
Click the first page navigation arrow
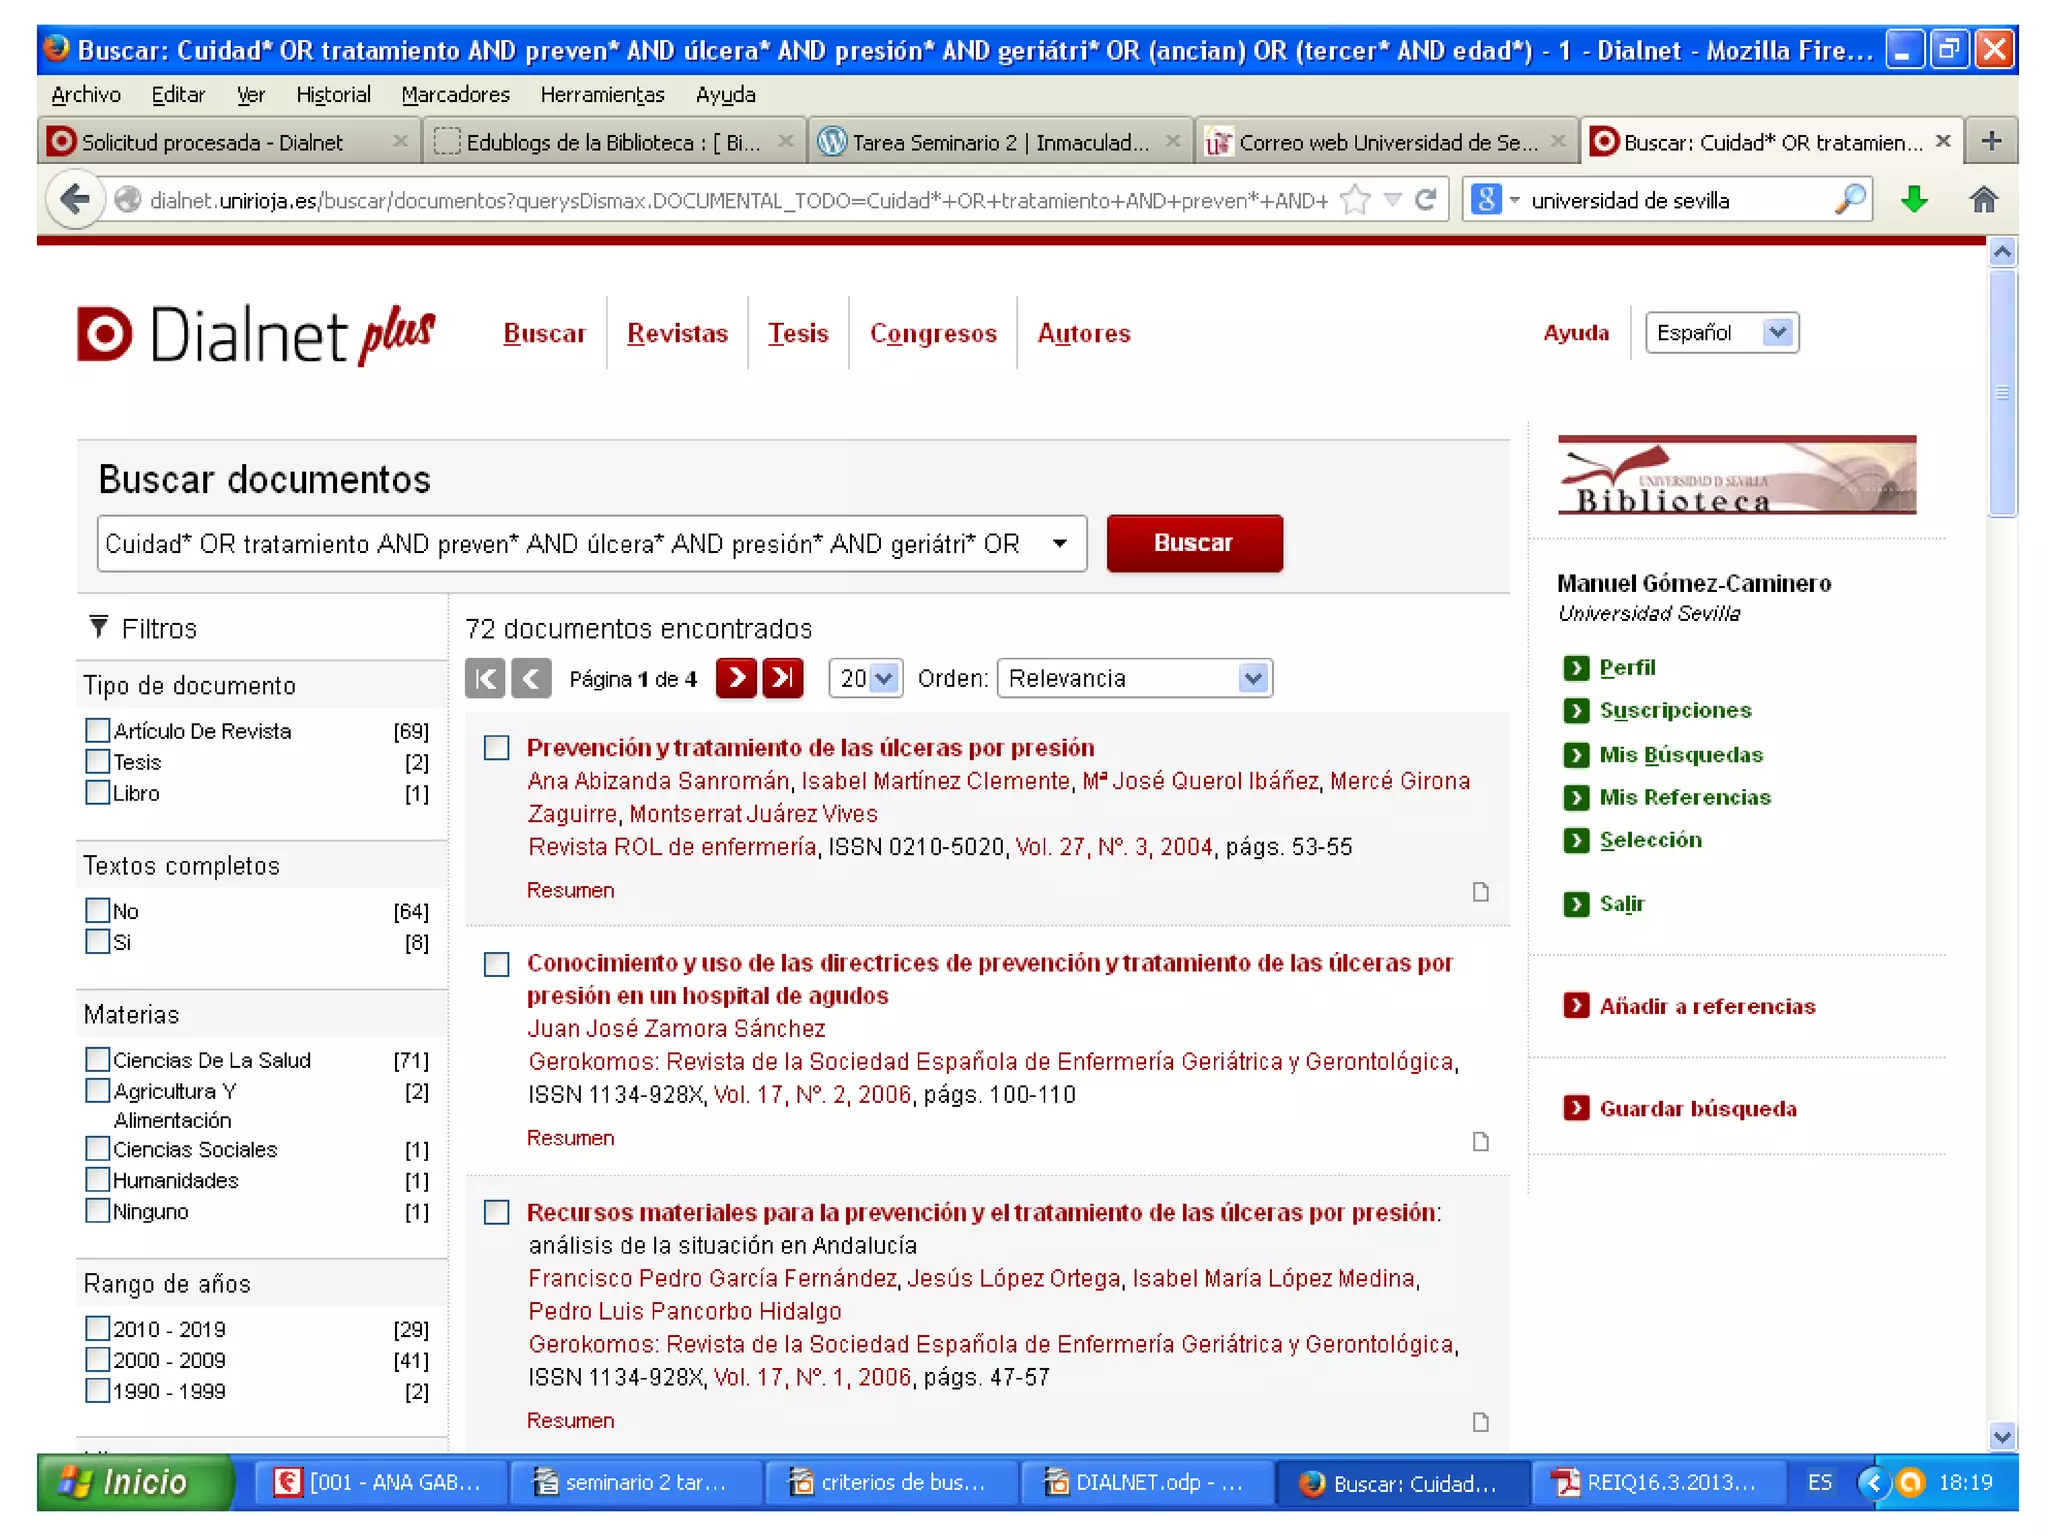(x=485, y=678)
